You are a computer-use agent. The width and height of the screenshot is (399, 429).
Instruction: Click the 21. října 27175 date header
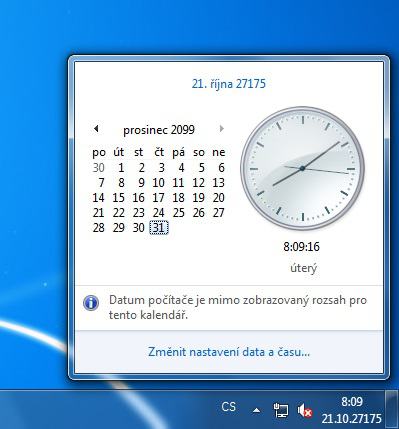click(229, 83)
